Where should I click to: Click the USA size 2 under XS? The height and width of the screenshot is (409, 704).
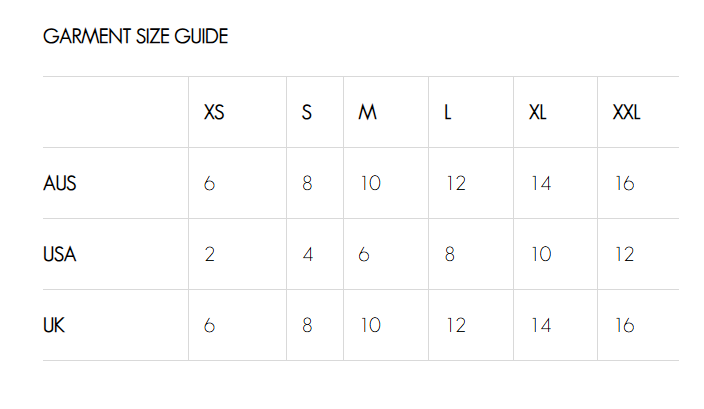[209, 254]
